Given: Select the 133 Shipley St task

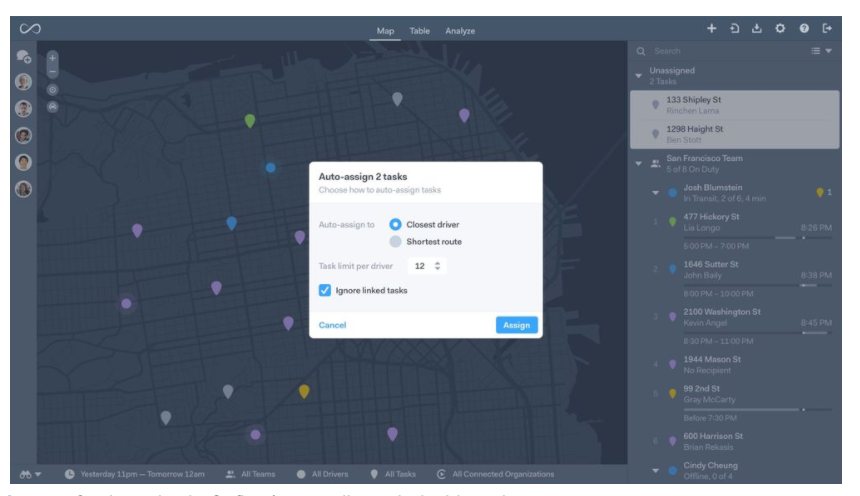Looking at the screenshot, I should click(x=734, y=105).
